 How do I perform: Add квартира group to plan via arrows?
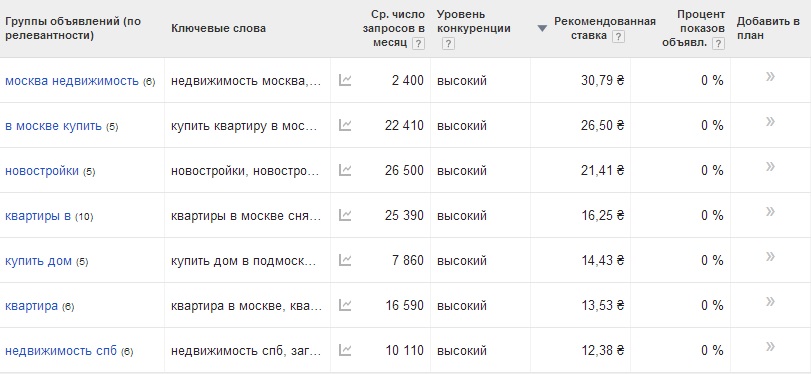coord(770,302)
